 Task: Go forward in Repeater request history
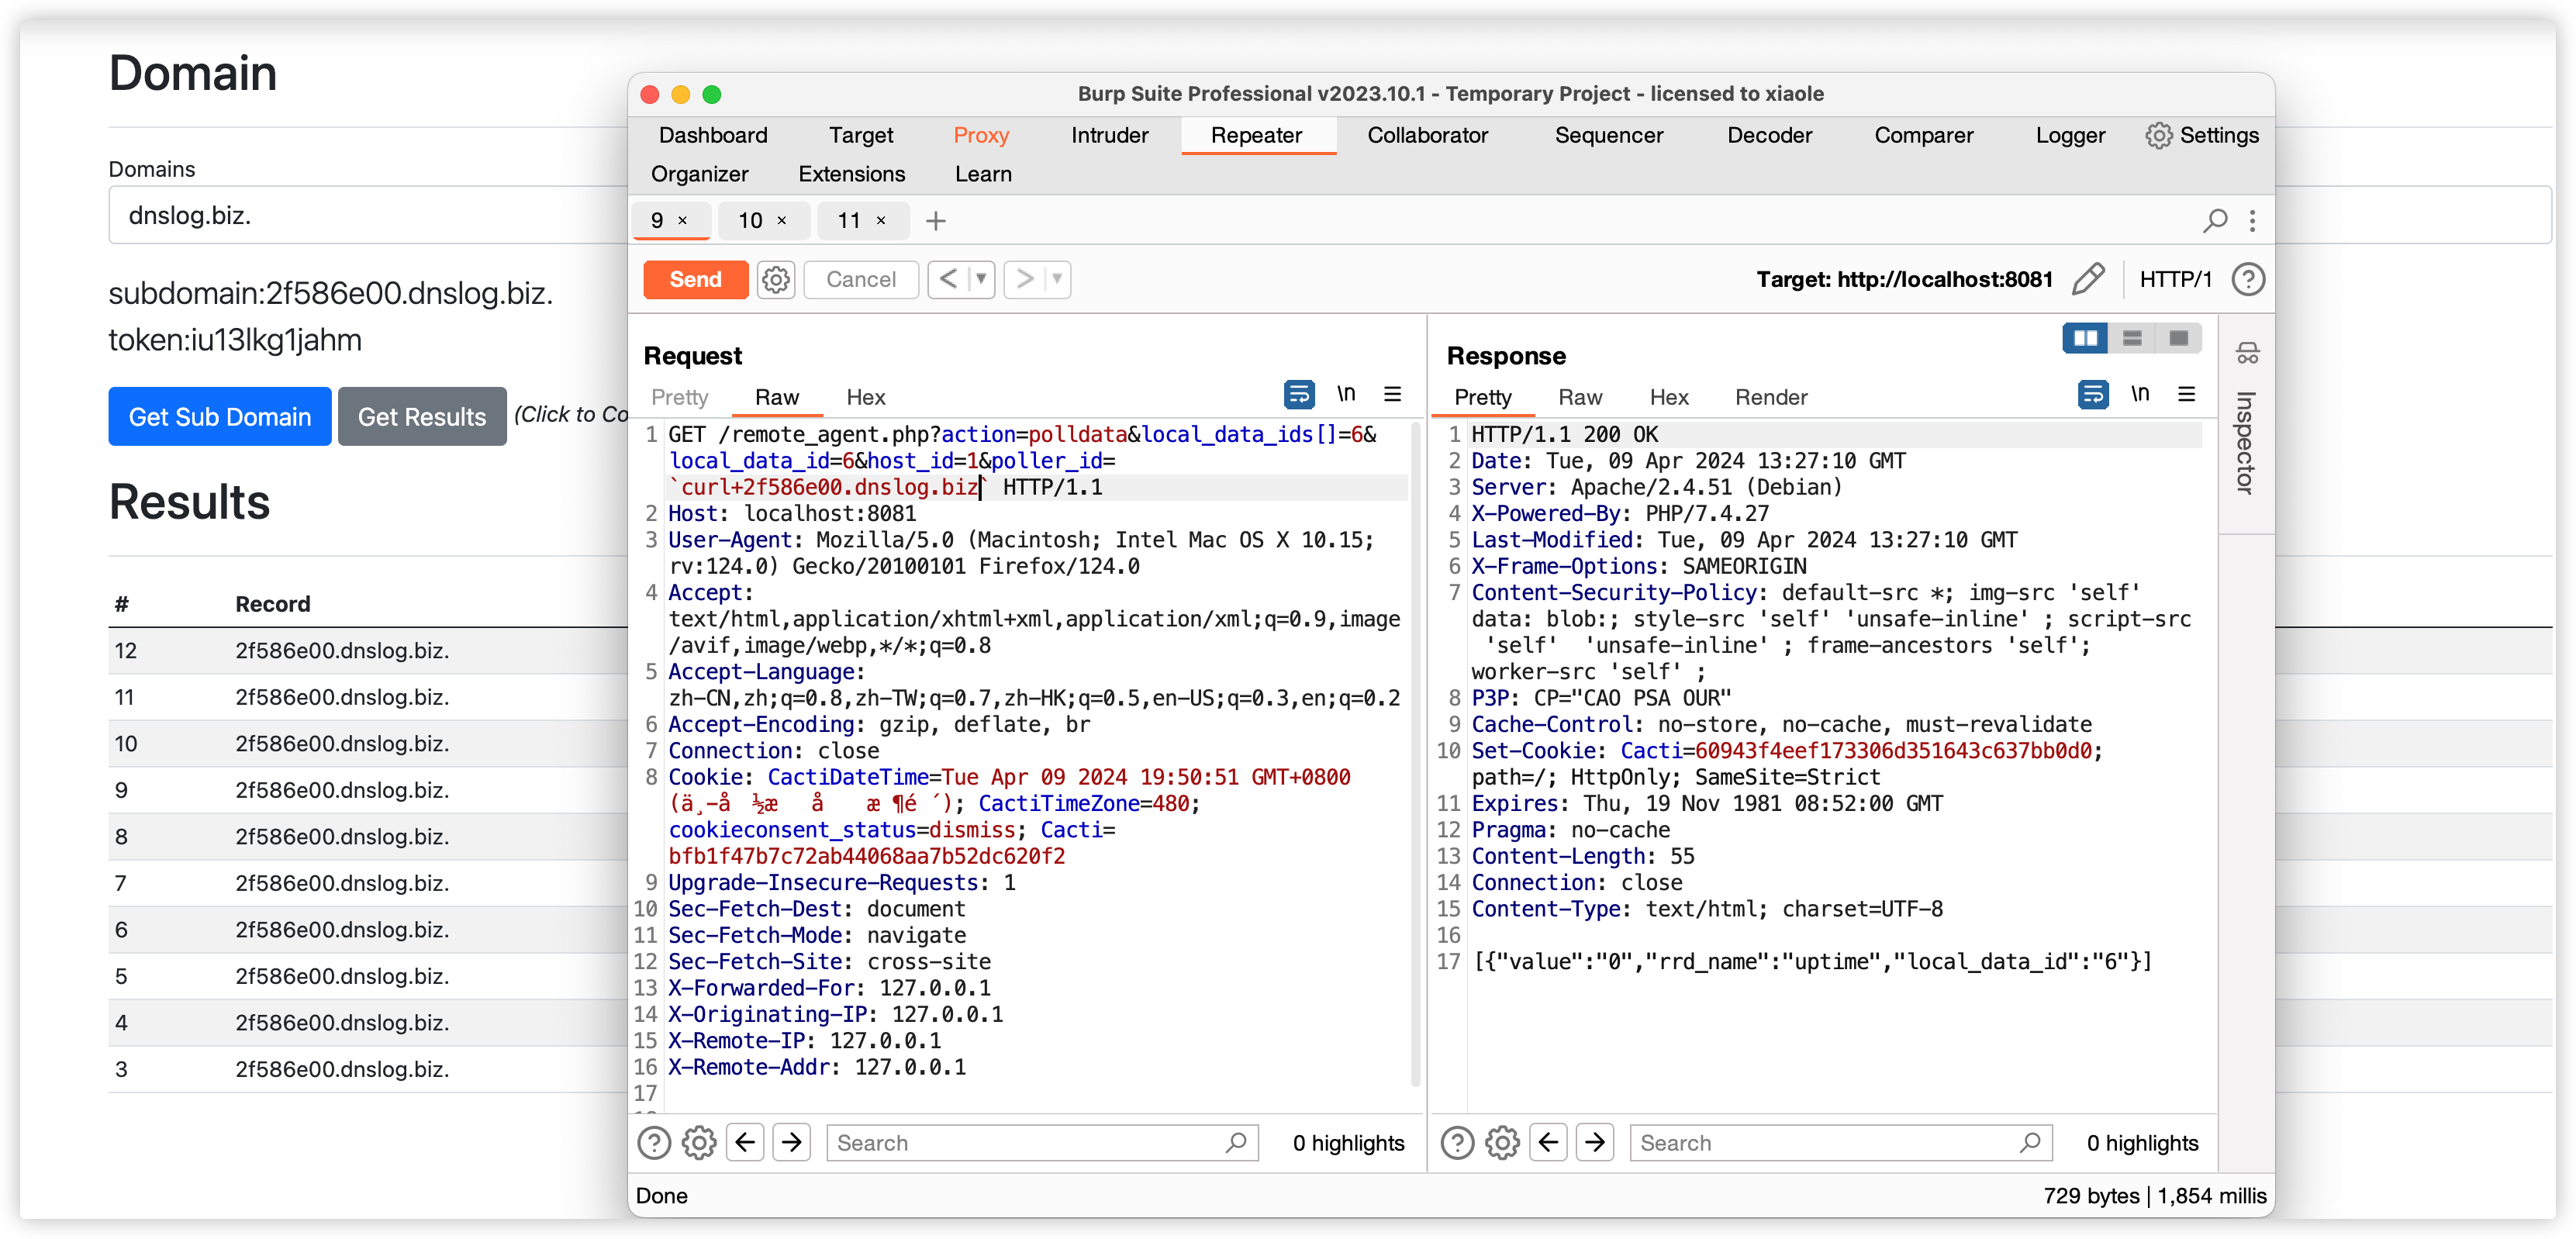tap(1024, 279)
